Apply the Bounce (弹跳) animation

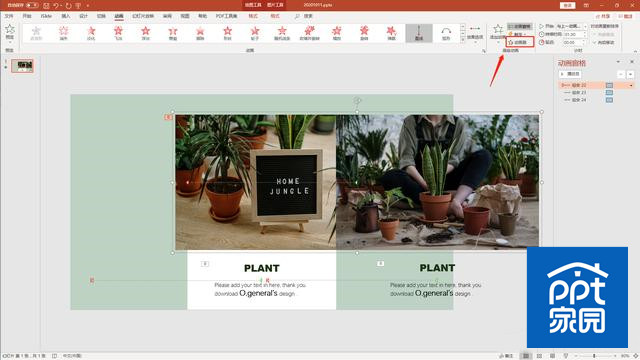pyautogui.click(x=391, y=33)
